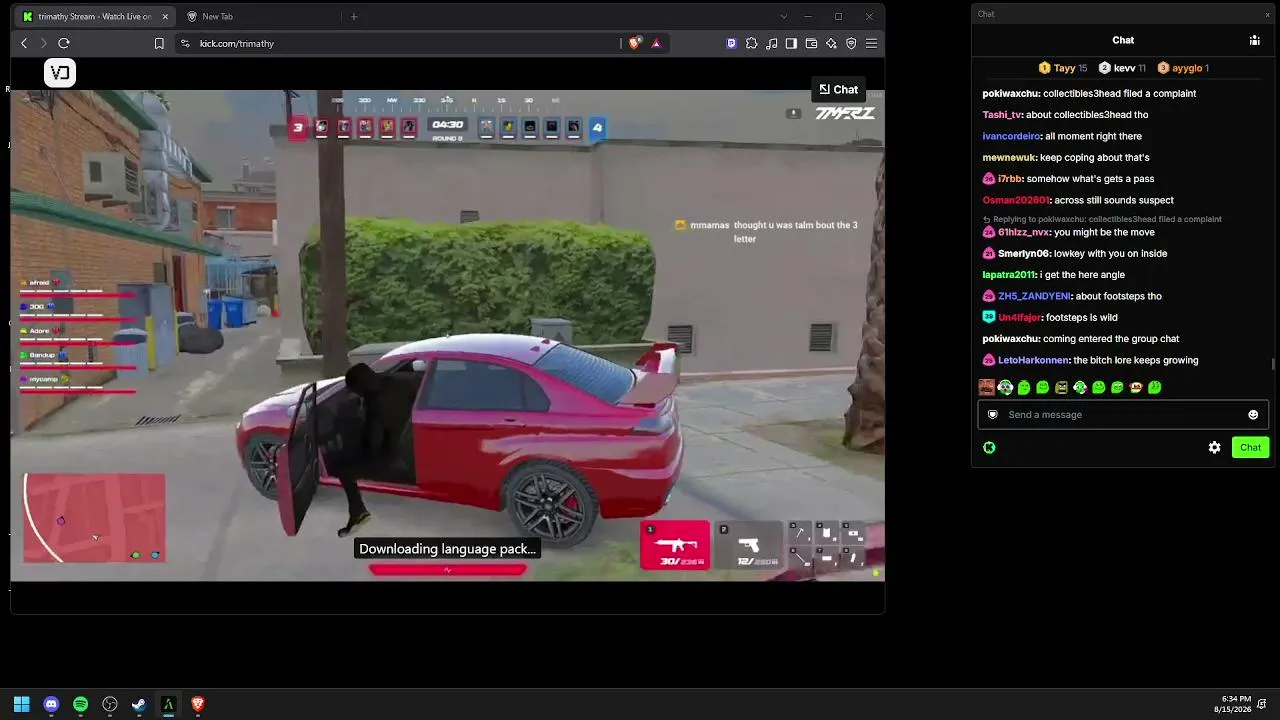Image resolution: width=1280 pixels, height=720 pixels.
Task: Click i7rbb's username in chat
Action: tap(1010, 179)
